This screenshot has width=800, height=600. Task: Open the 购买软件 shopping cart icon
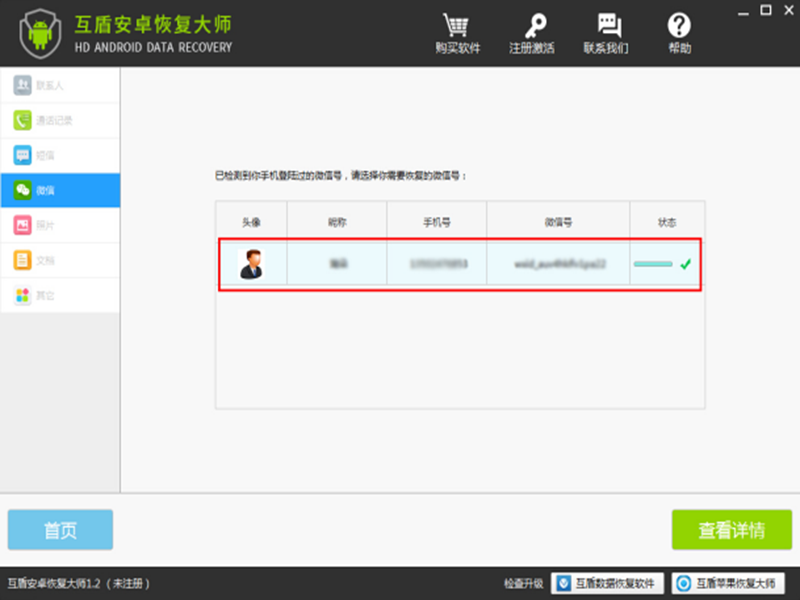(x=456, y=25)
